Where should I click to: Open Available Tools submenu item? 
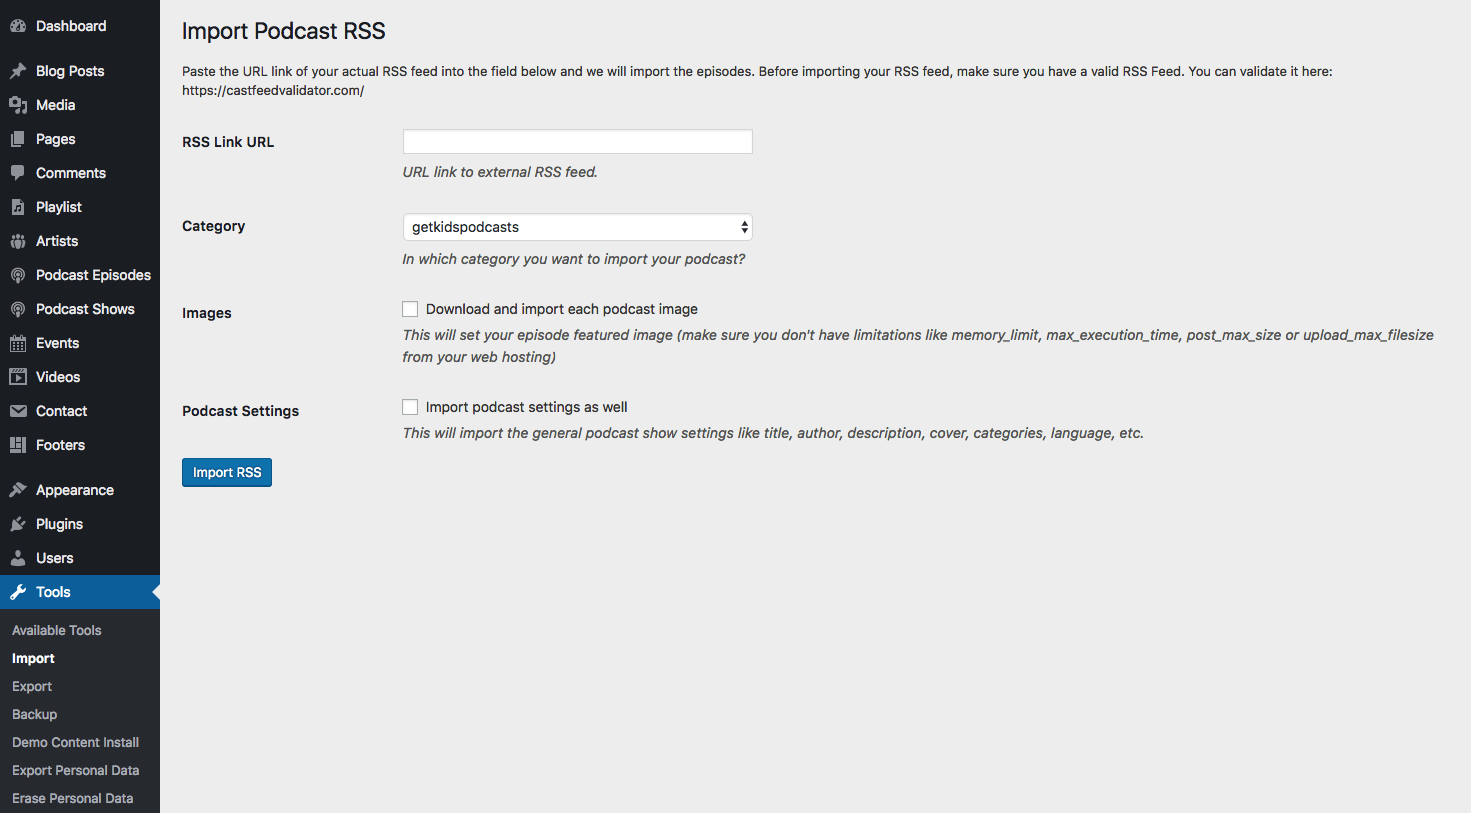(57, 630)
